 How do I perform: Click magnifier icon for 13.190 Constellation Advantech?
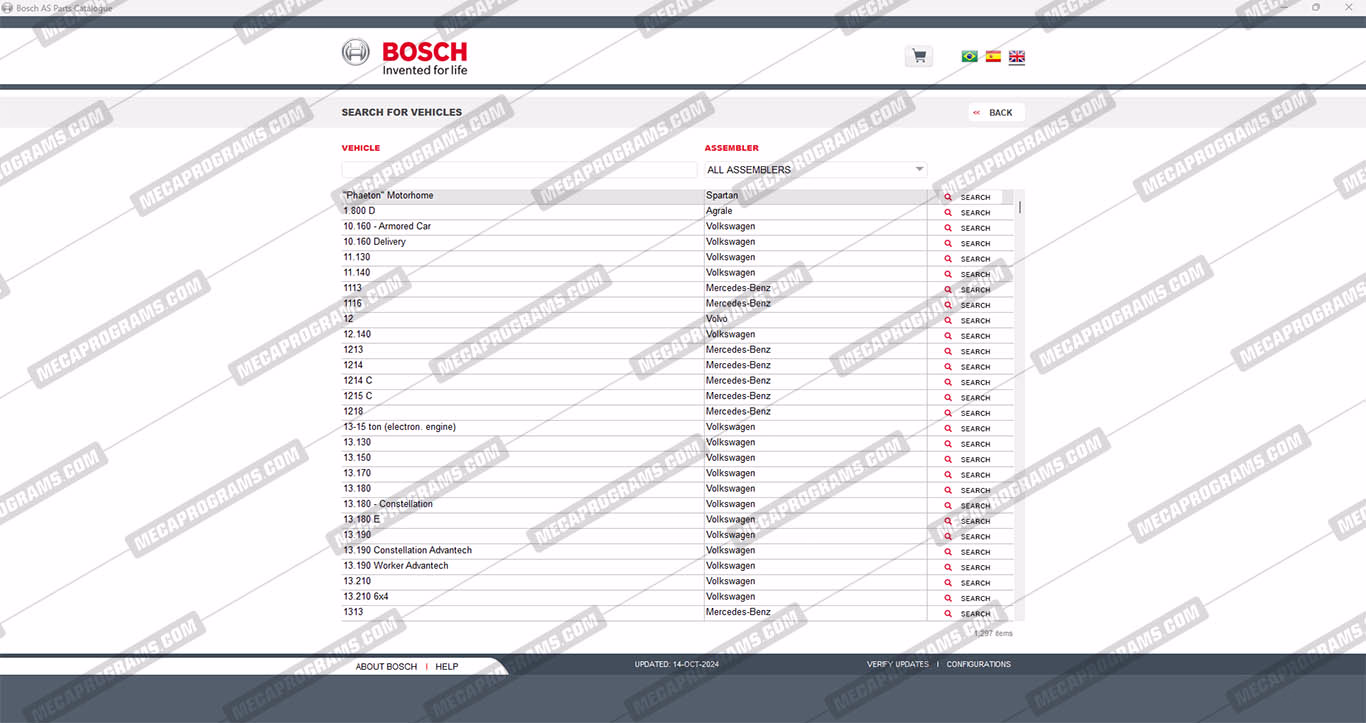[x=948, y=552]
